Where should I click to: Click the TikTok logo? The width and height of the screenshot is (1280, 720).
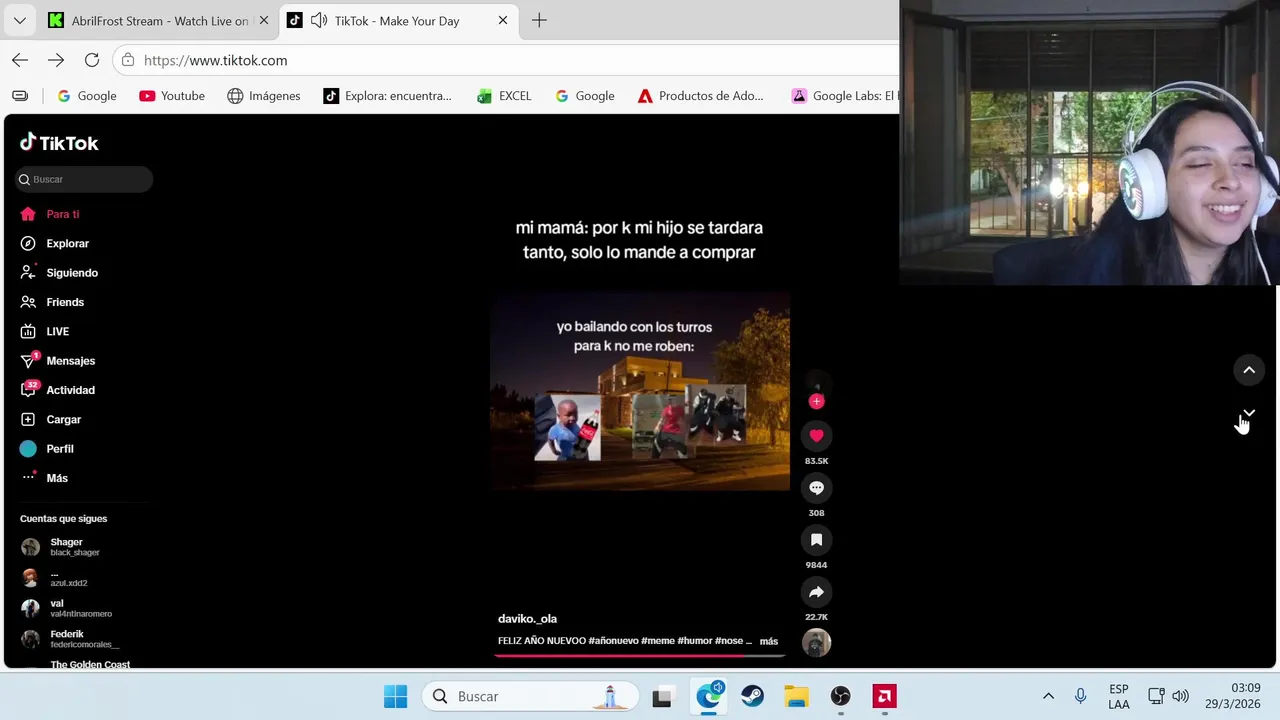pyautogui.click(x=59, y=143)
